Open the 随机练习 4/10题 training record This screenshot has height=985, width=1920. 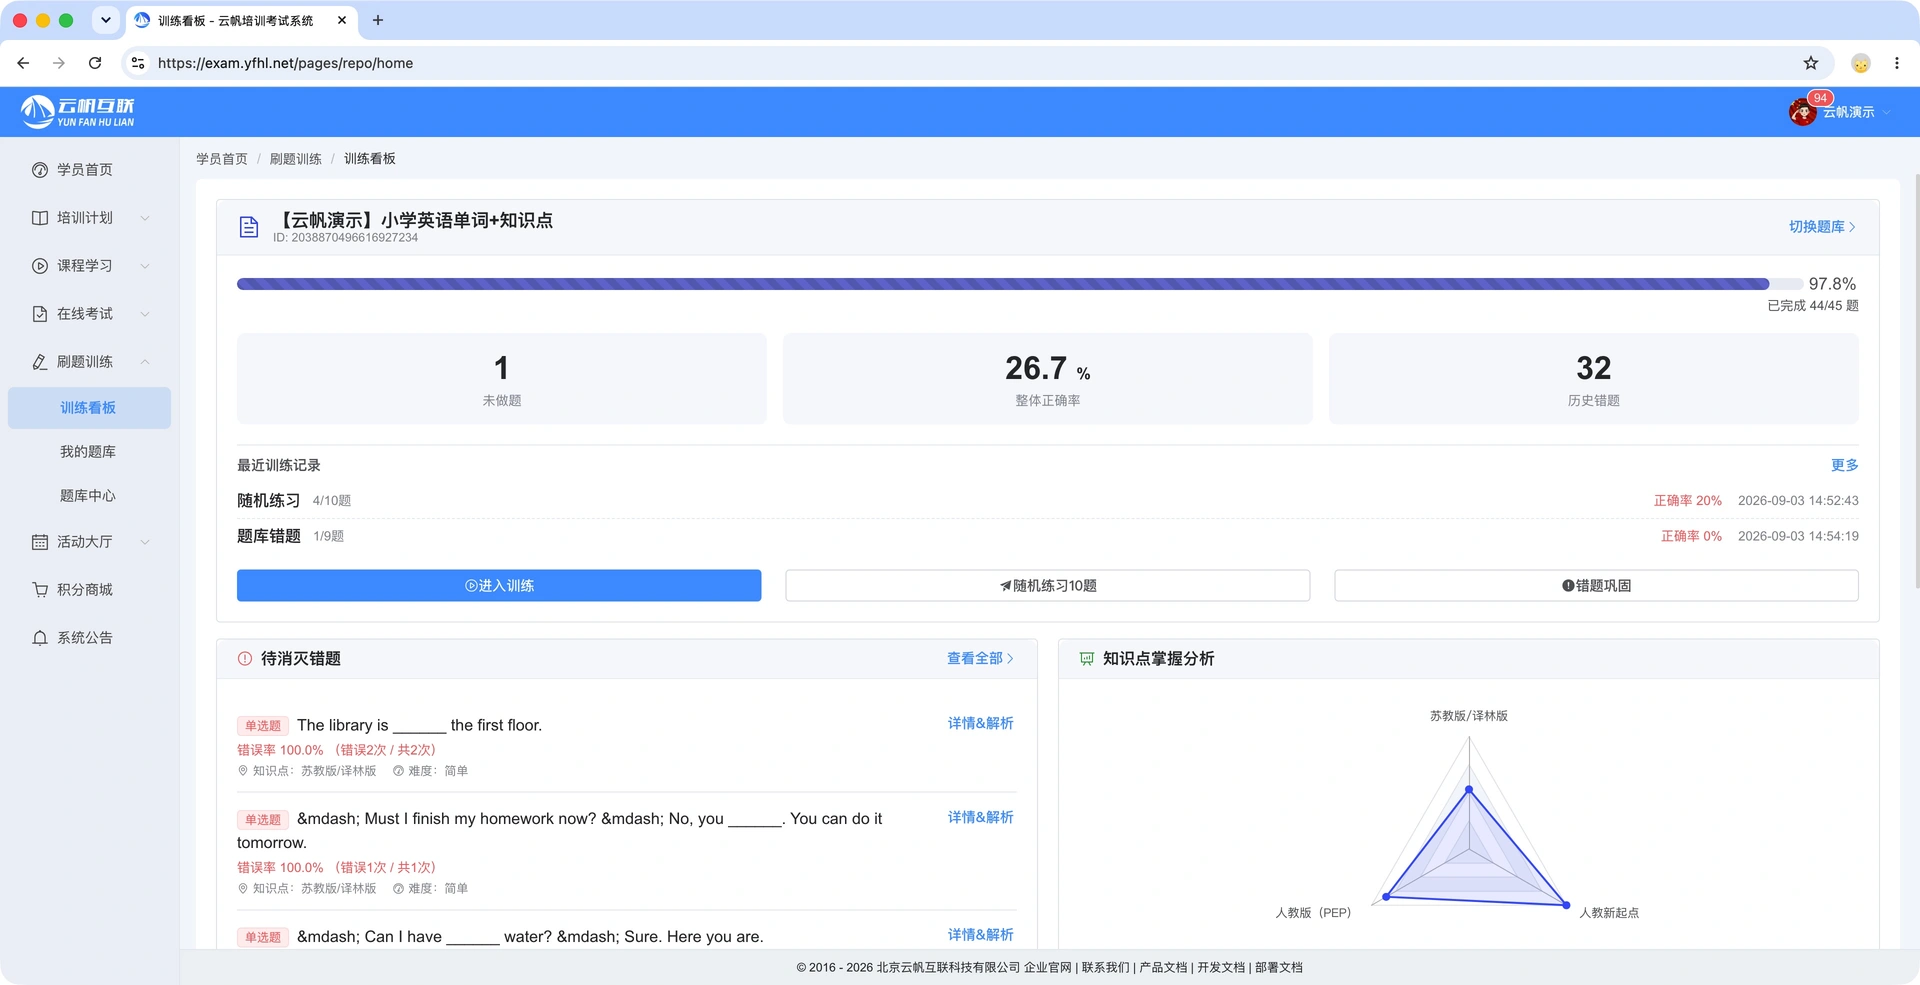tap(1048, 501)
